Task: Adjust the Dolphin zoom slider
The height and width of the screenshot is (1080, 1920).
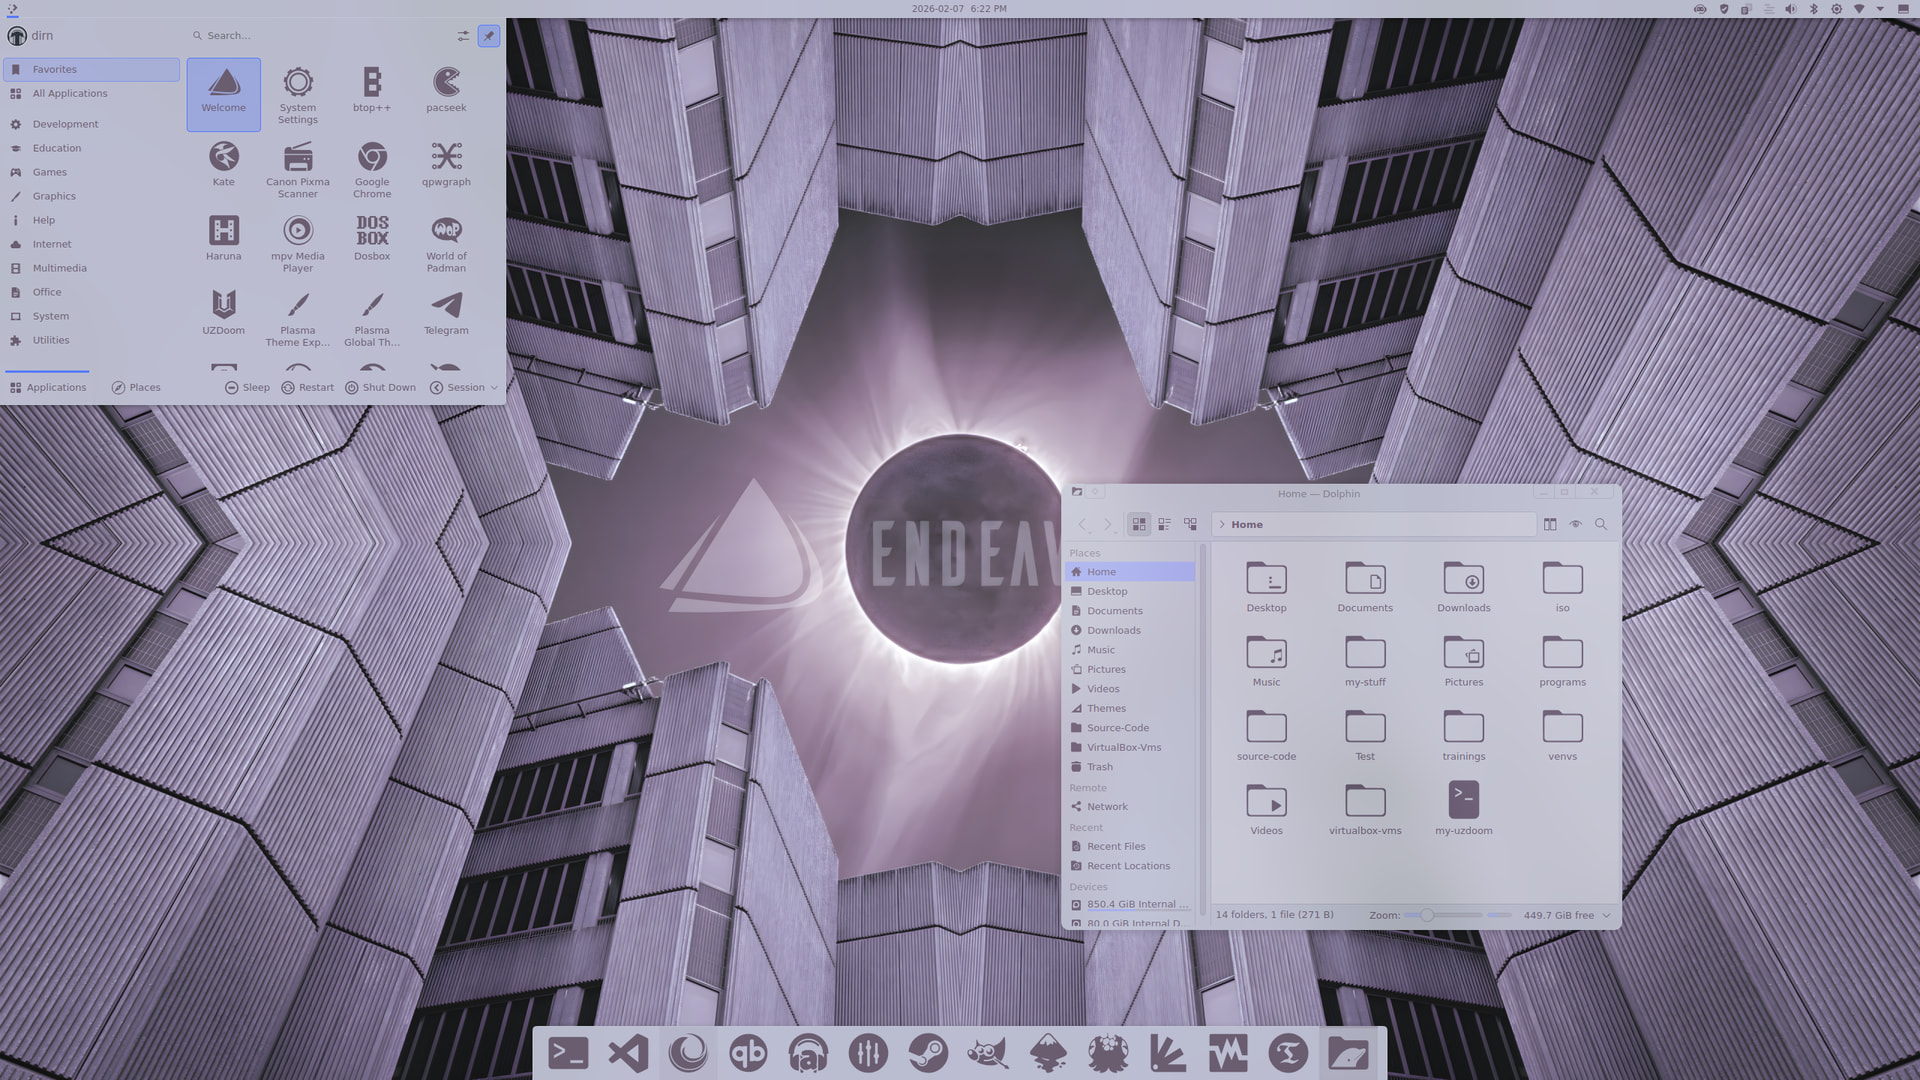Action: point(1427,915)
